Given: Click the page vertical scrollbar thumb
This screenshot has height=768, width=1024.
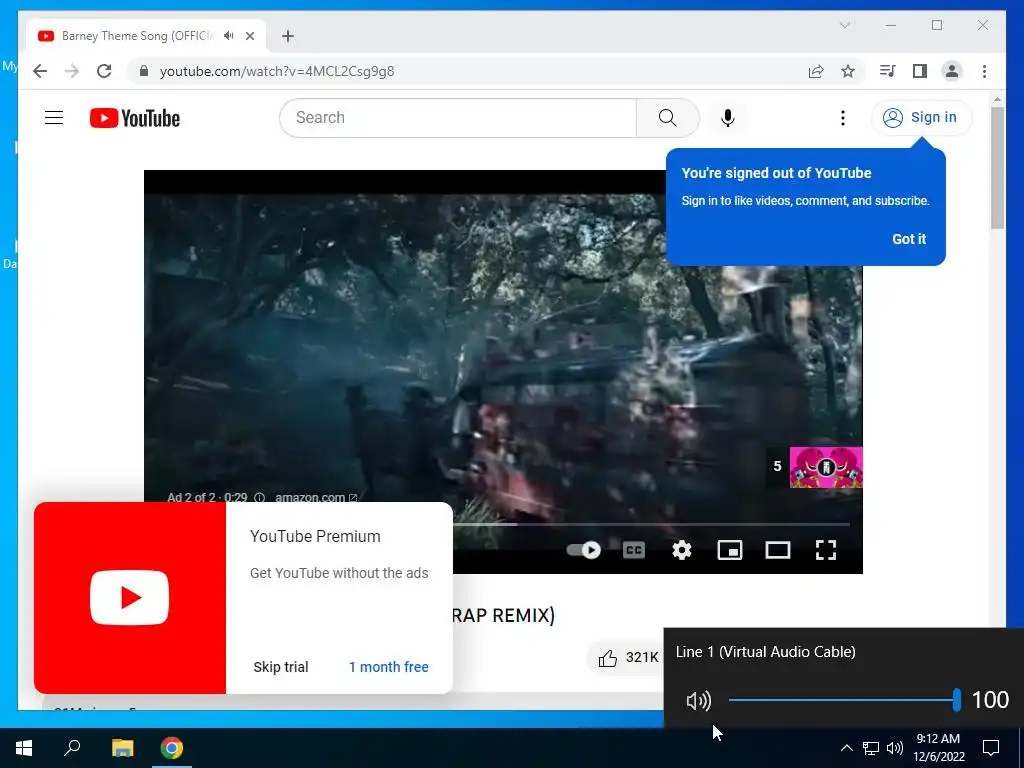Looking at the screenshot, I should pos(997,167).
